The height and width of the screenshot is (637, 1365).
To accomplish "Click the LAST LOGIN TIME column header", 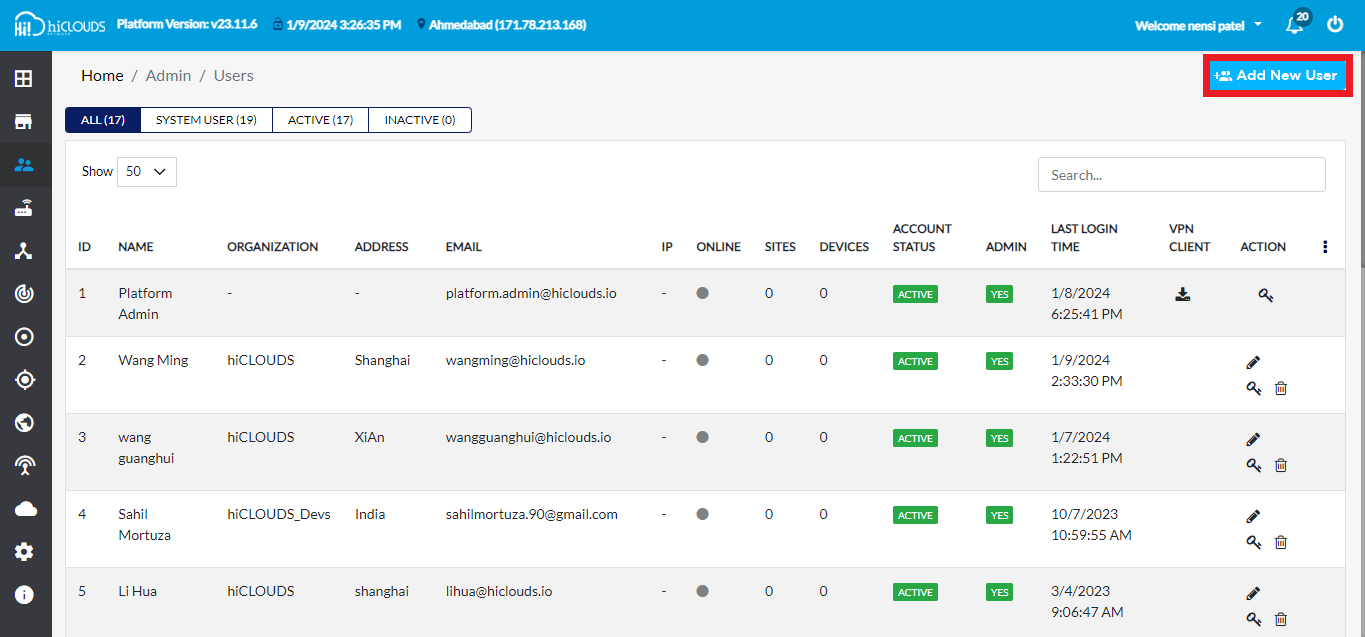I will [1084, 238].
